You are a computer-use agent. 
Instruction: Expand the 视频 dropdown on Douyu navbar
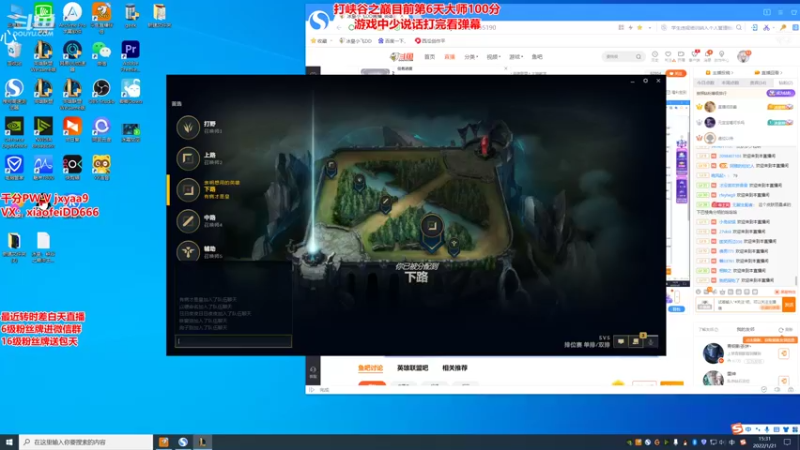click(493, 57)
